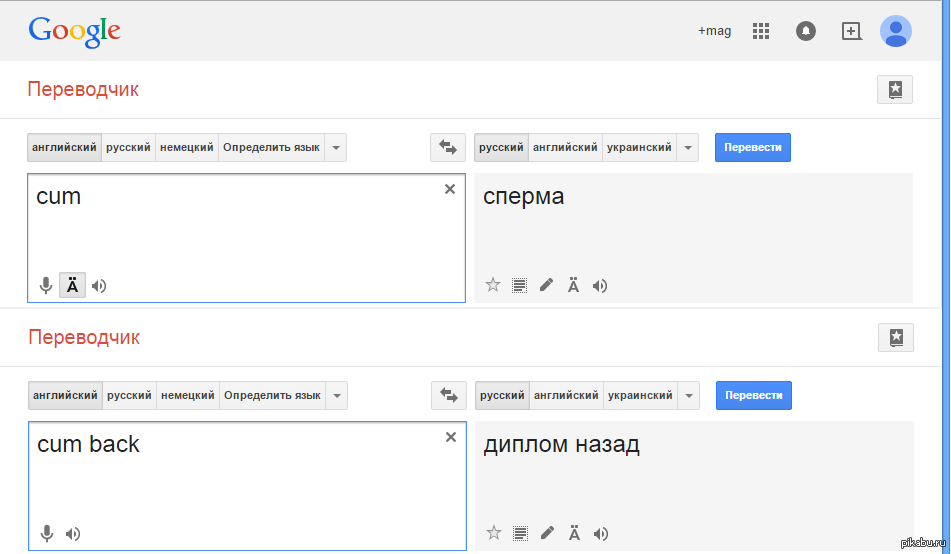Click the top Перевести button

tap(753, 148)
